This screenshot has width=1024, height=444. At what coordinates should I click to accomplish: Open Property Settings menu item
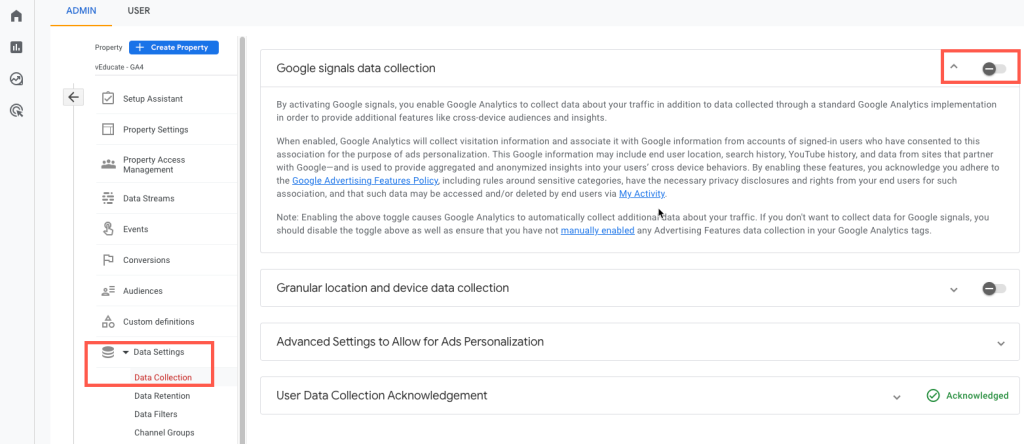point(155,129)
